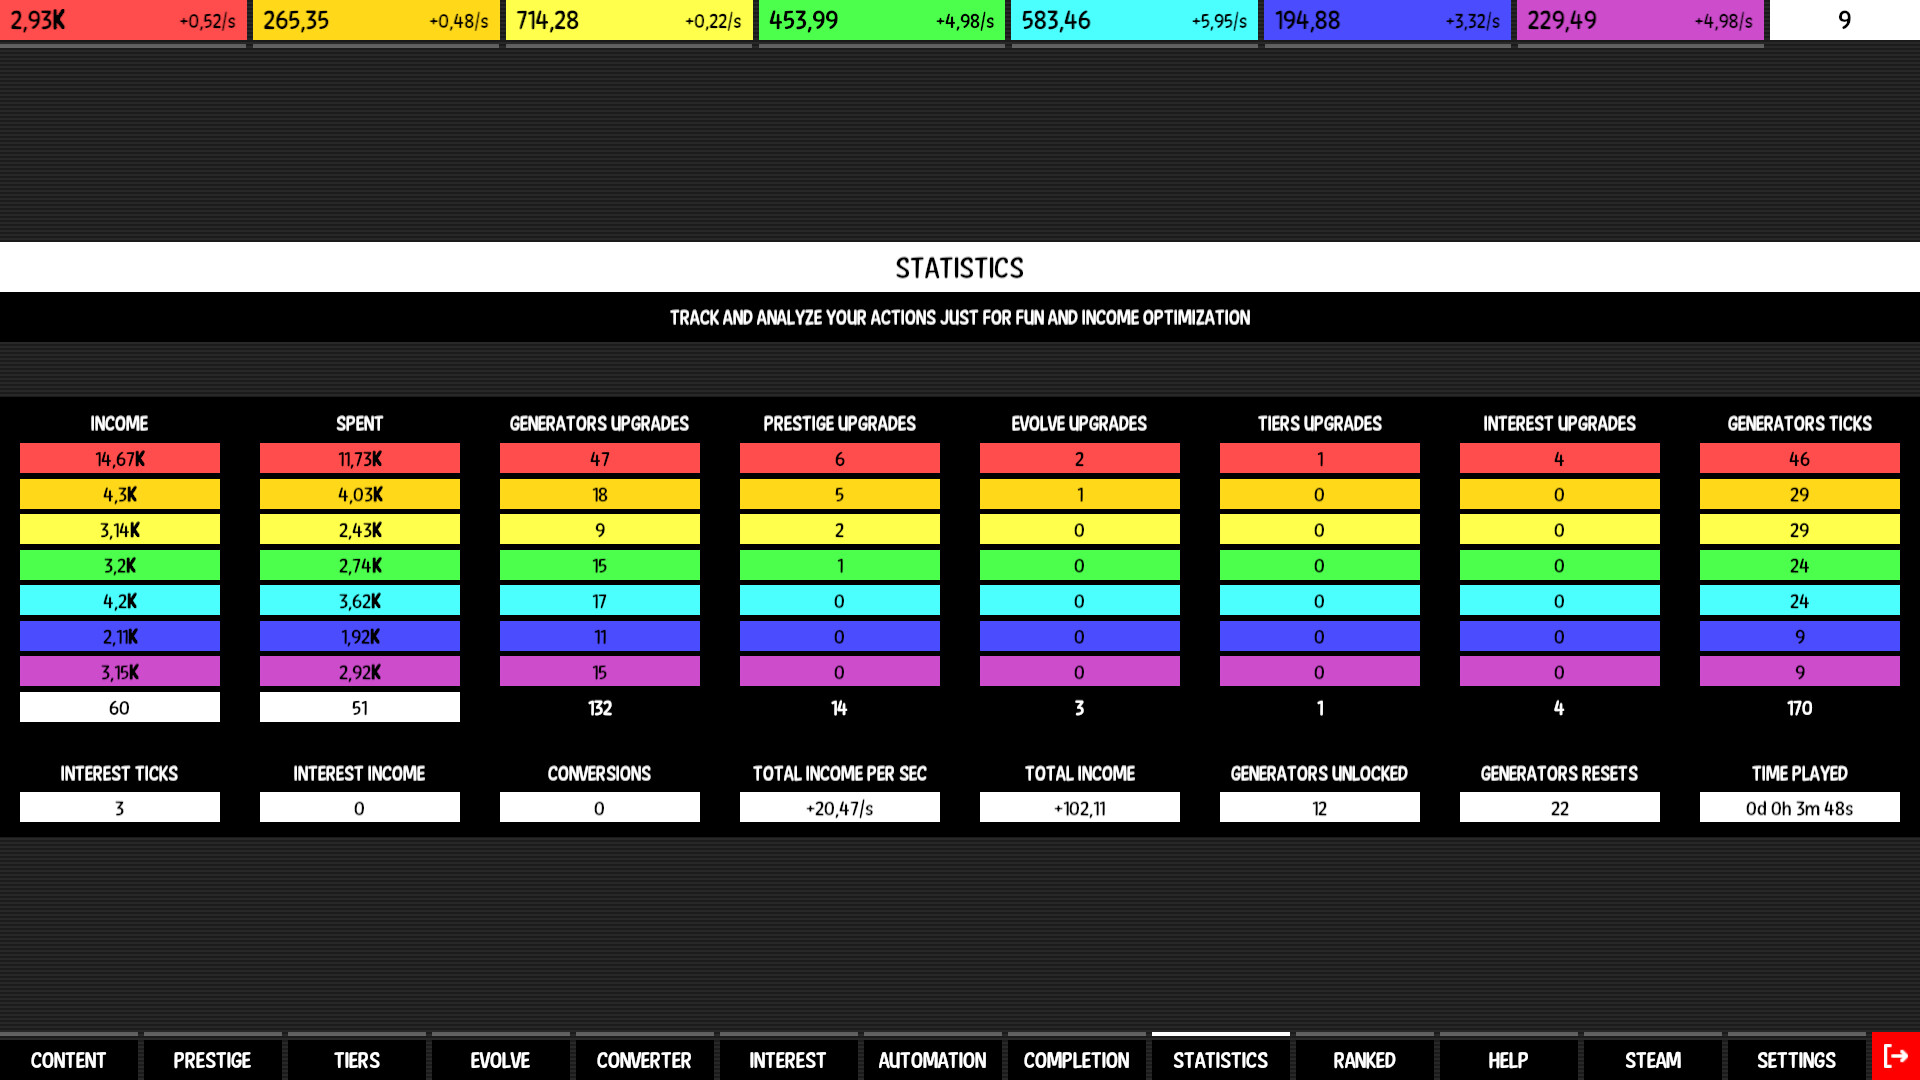Click the purple resource counter 229,49

coord(1640,21)
